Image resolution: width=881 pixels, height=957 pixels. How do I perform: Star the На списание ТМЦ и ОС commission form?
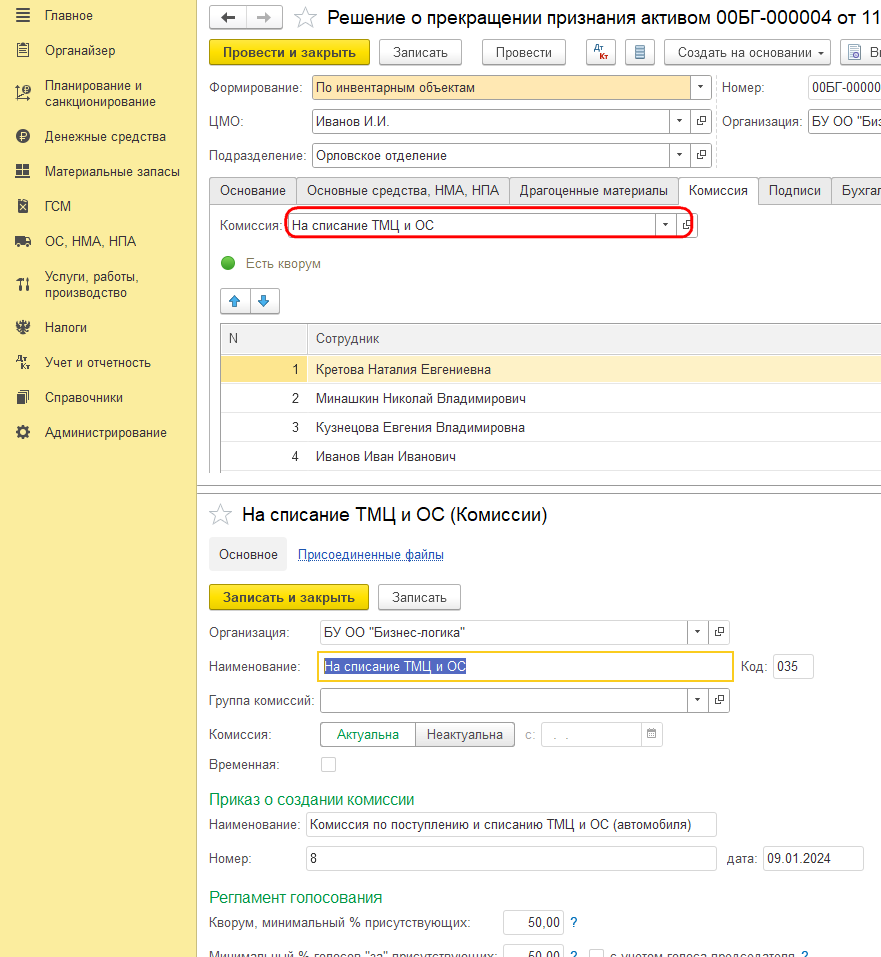[220, 515]
